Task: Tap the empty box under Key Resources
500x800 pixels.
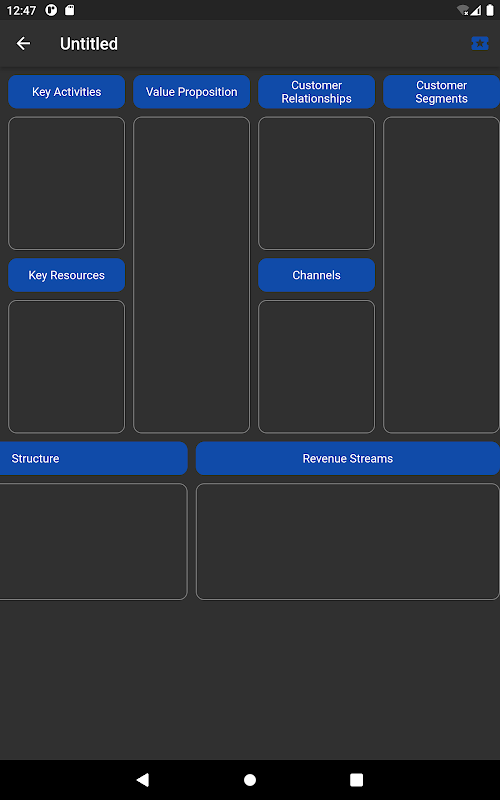Action: [66, 366]
